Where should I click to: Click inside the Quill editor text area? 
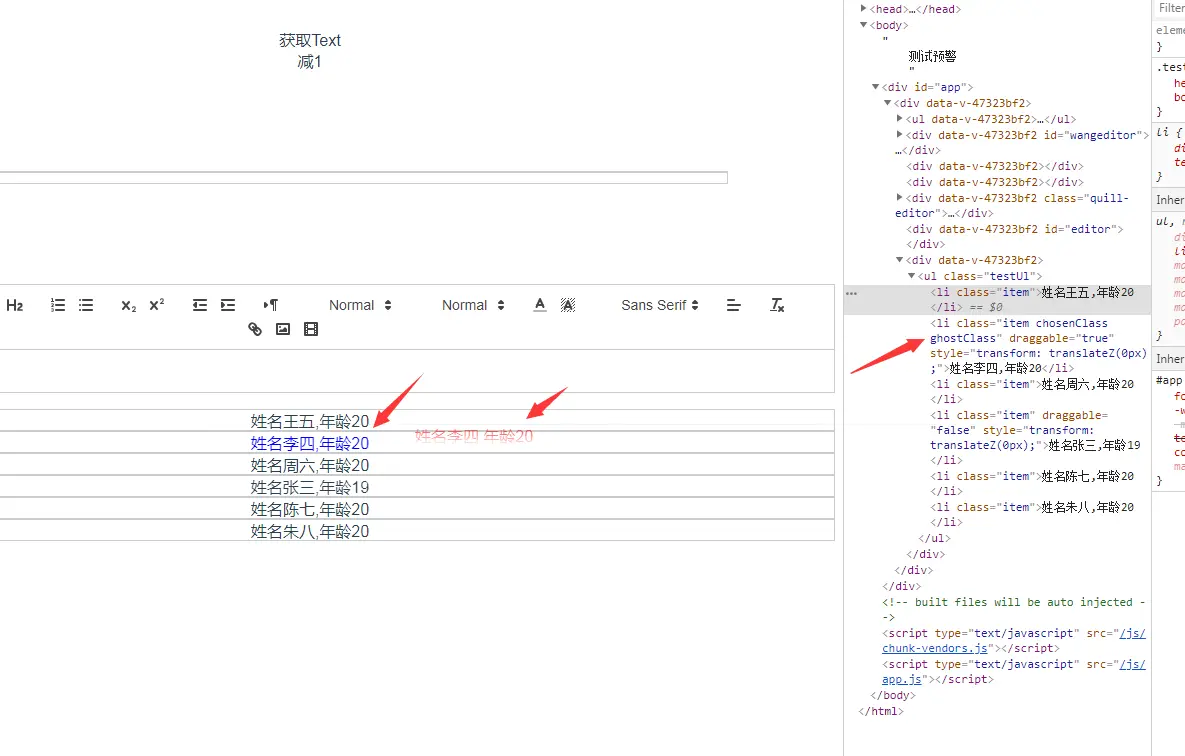click(416, 370)
